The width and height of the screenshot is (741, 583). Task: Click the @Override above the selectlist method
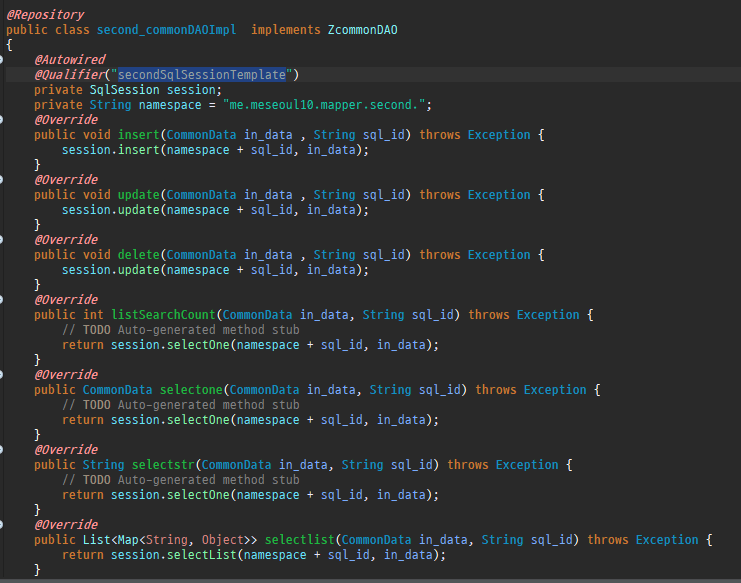click(66, 525)
